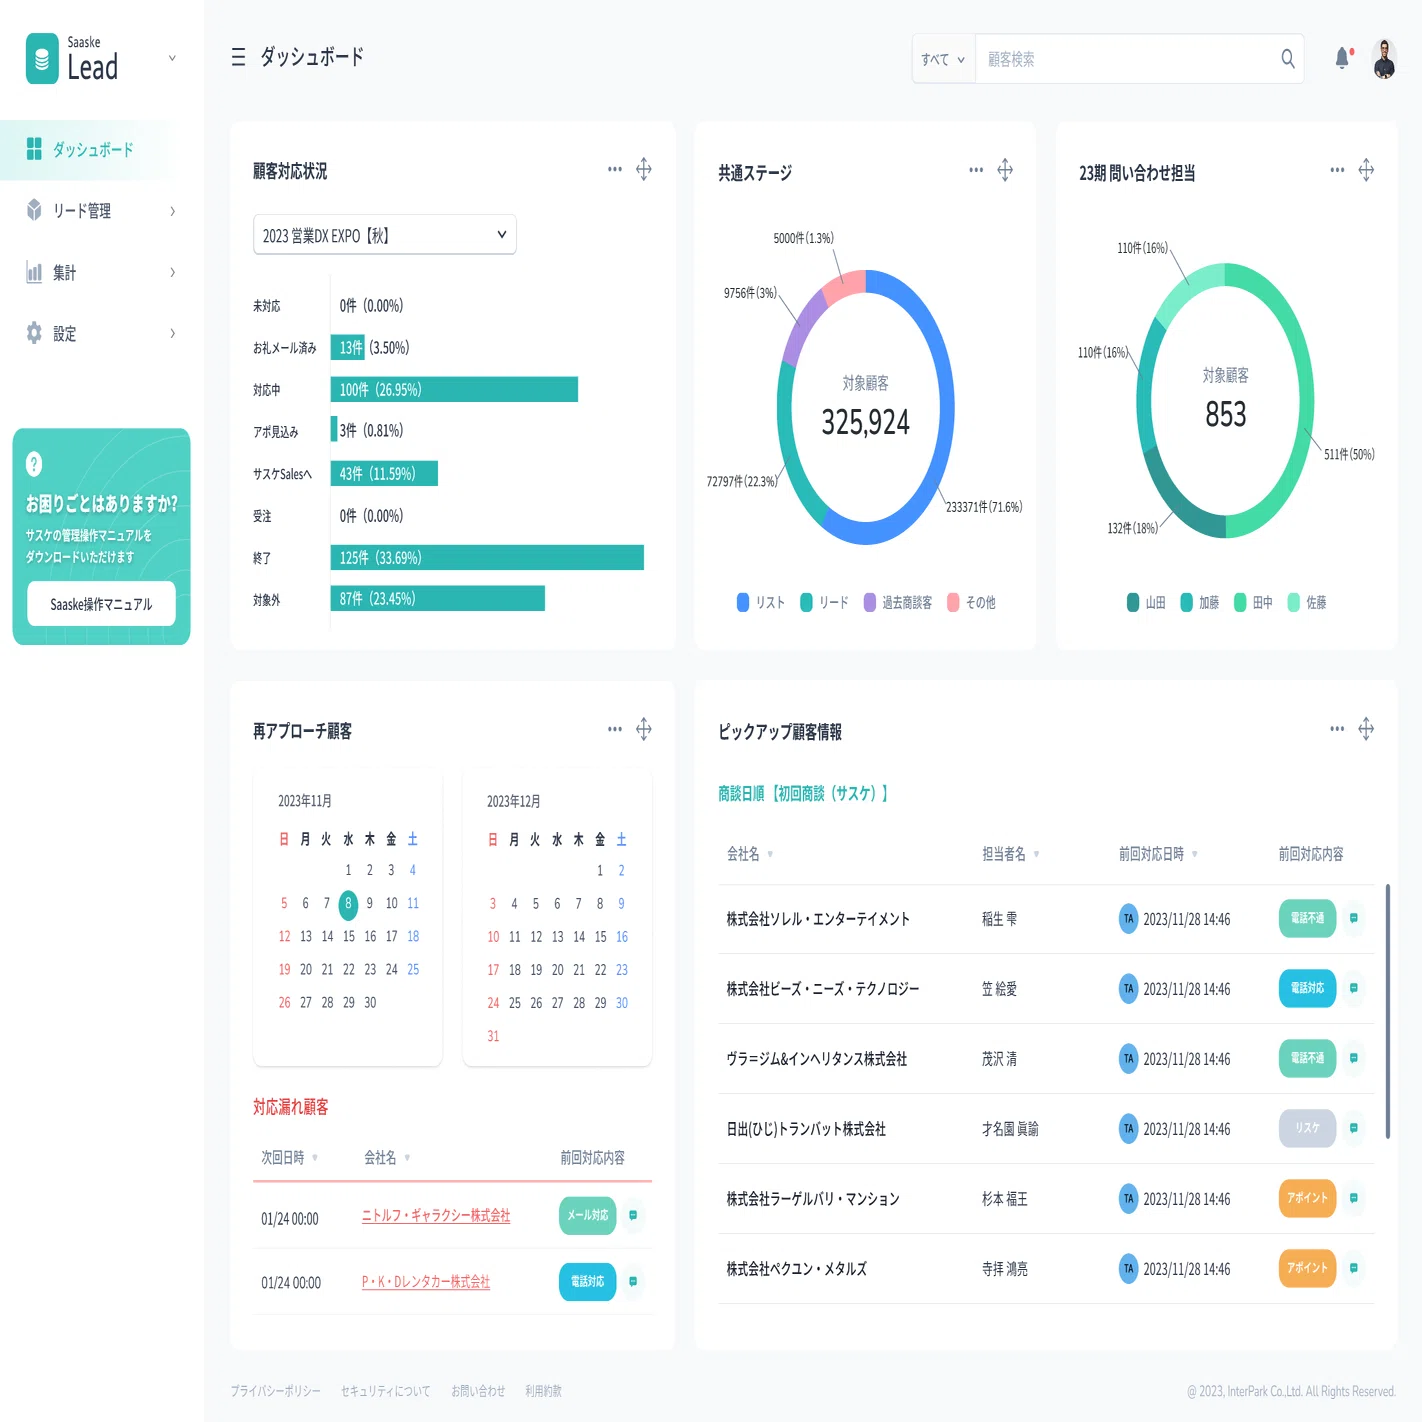Toggle the hamburger menu beside ダッシュボード title
Image resolution: width=1422 pixels, height=1422 pixels.
click(x=238, y=57)
